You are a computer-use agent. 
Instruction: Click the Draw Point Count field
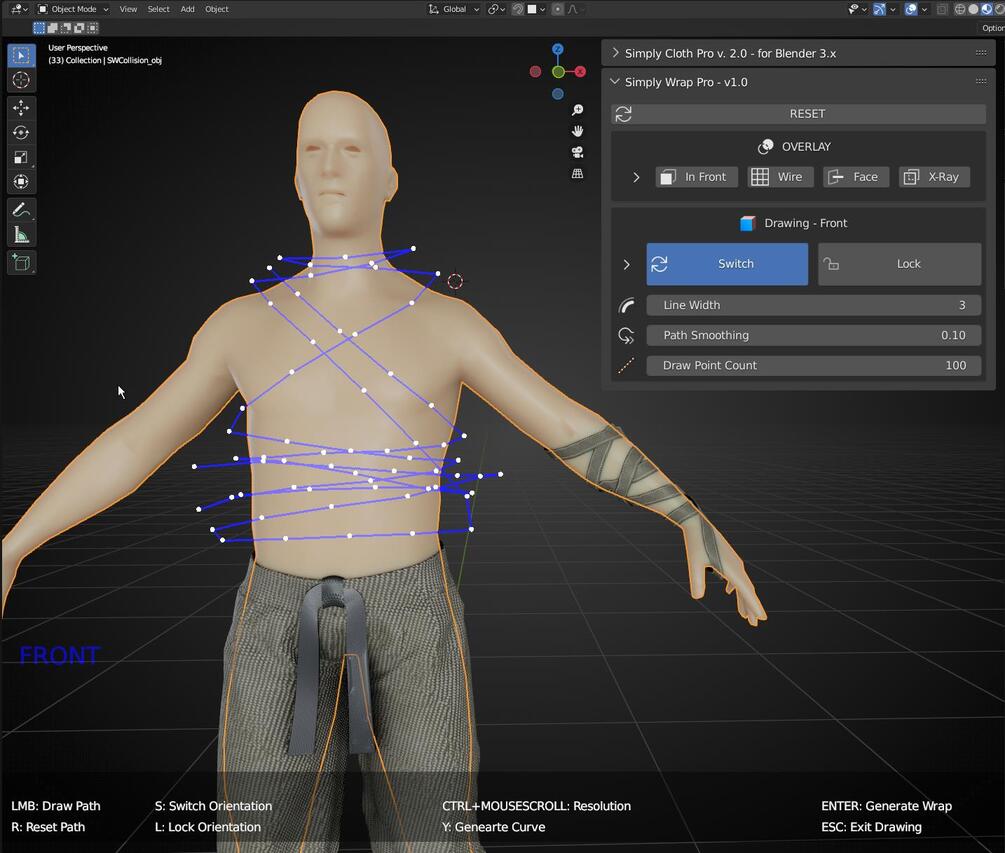pyautogui.click(x=813, y=365)
